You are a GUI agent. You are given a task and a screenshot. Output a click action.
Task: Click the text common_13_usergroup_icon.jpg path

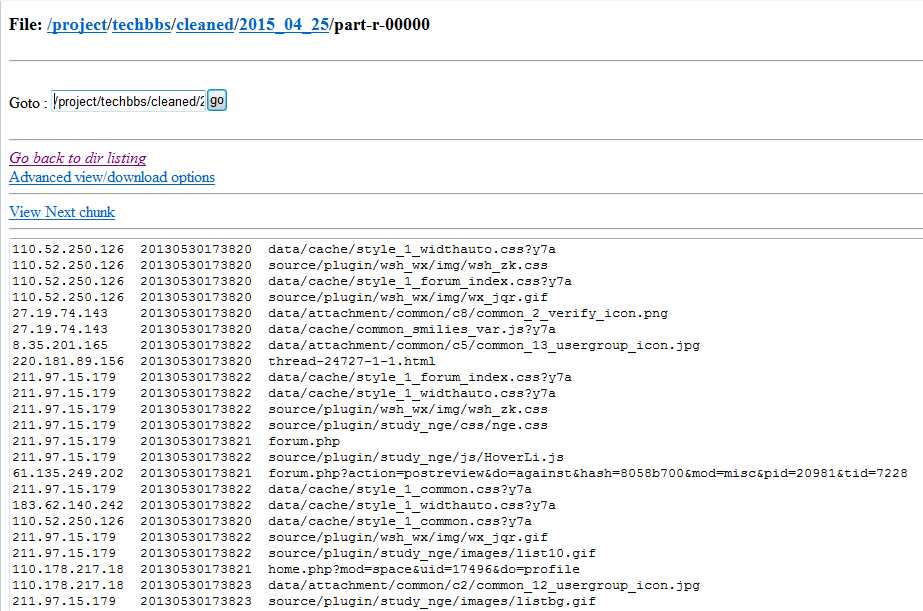click(x=484, y=345)
